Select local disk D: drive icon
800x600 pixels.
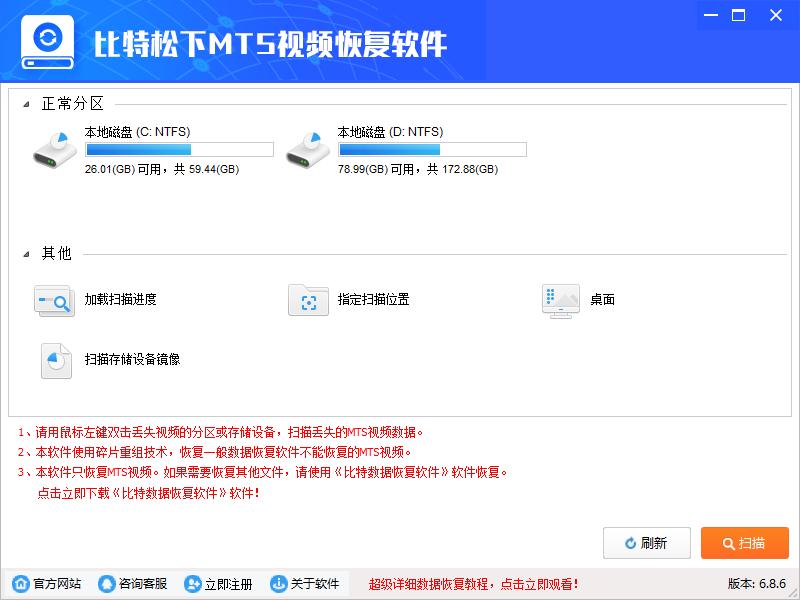(x=308, y=151)
